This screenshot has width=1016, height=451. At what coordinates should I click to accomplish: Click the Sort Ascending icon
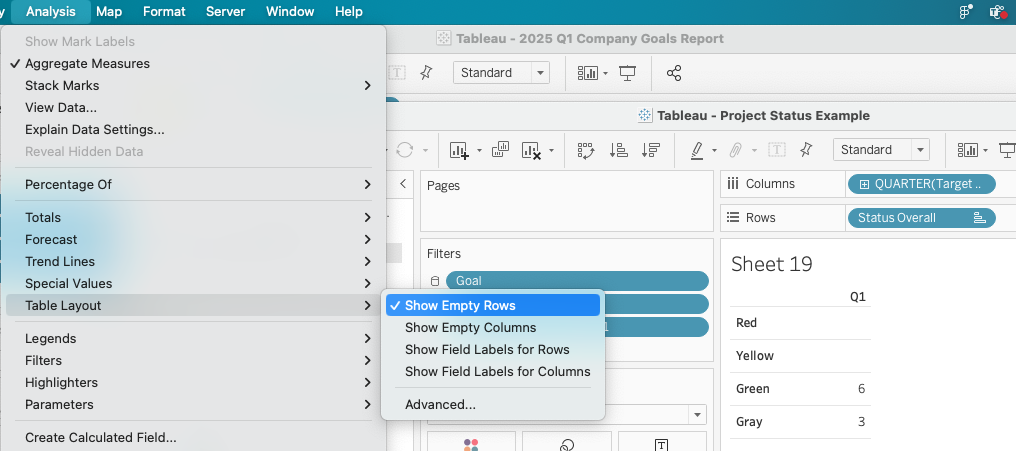coord(619,150)
